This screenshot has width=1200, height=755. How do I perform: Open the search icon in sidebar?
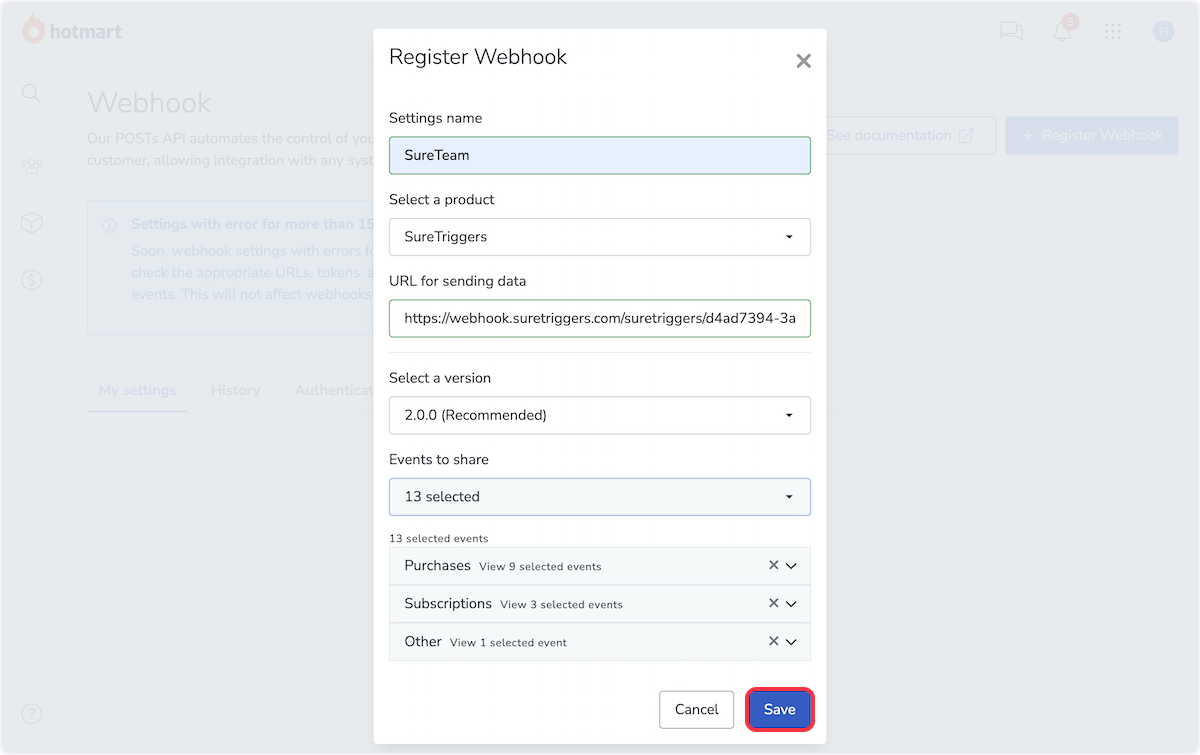31,93
